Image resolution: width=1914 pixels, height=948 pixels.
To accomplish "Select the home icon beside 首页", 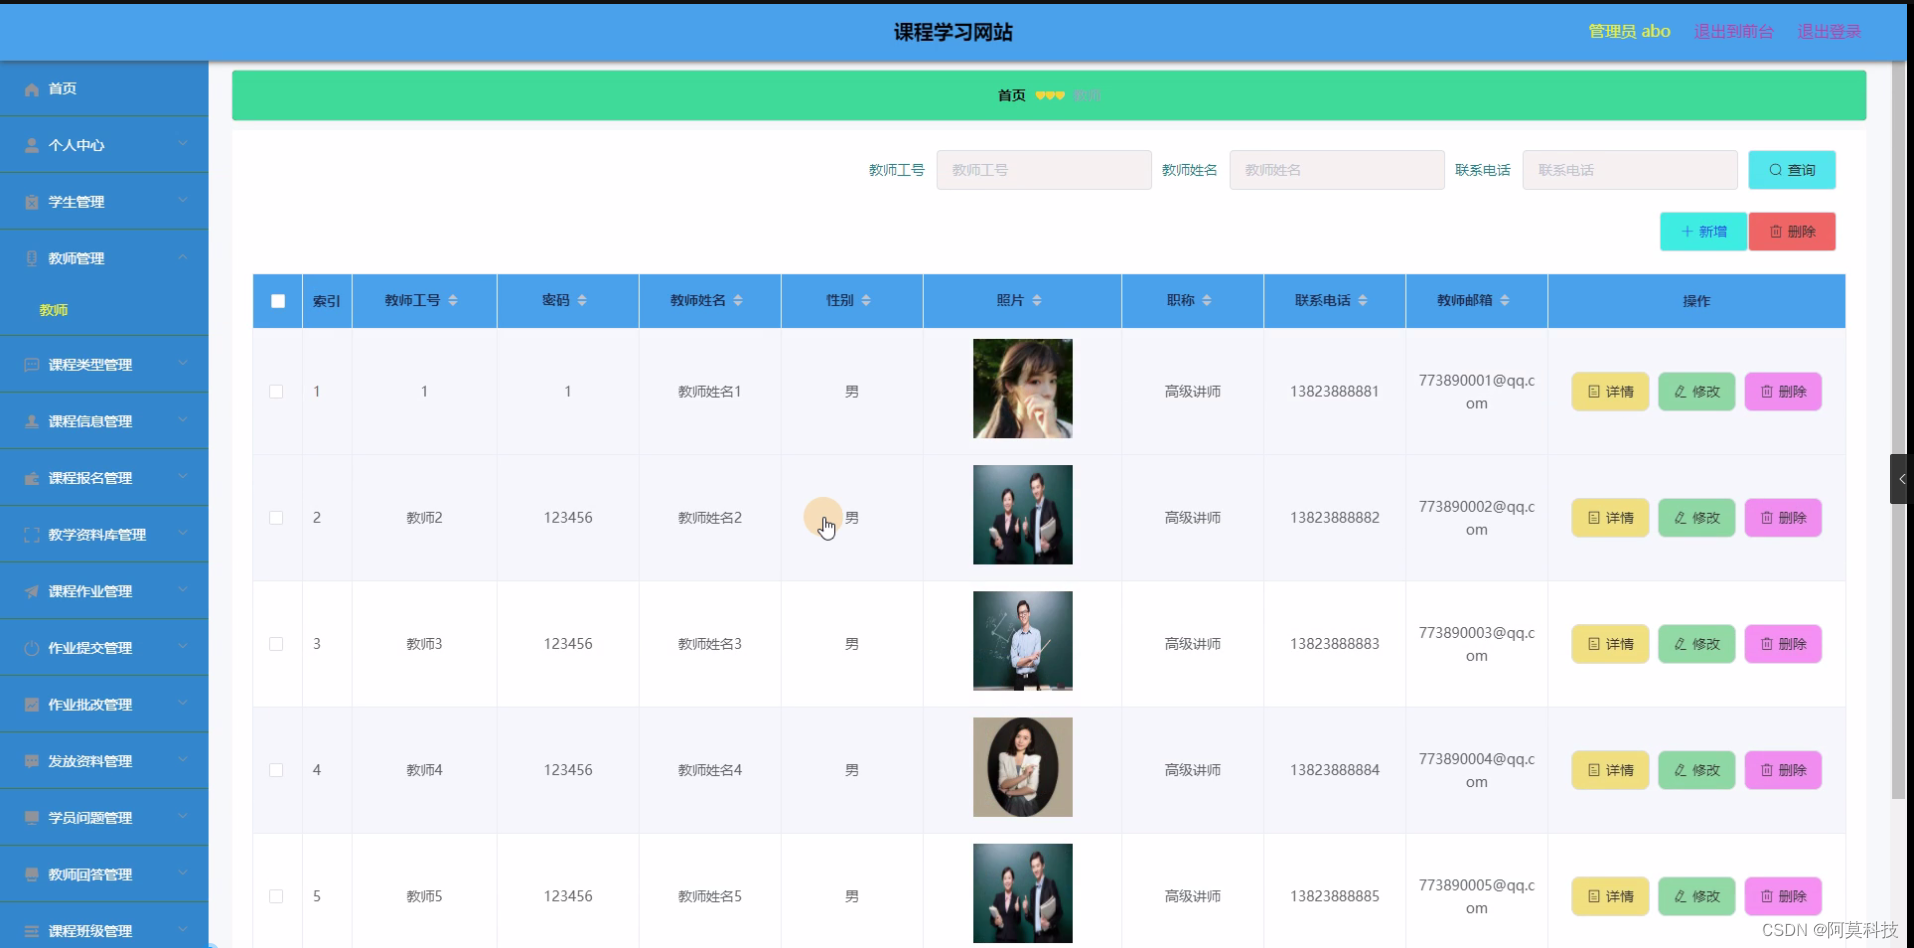I will (31, 89).
